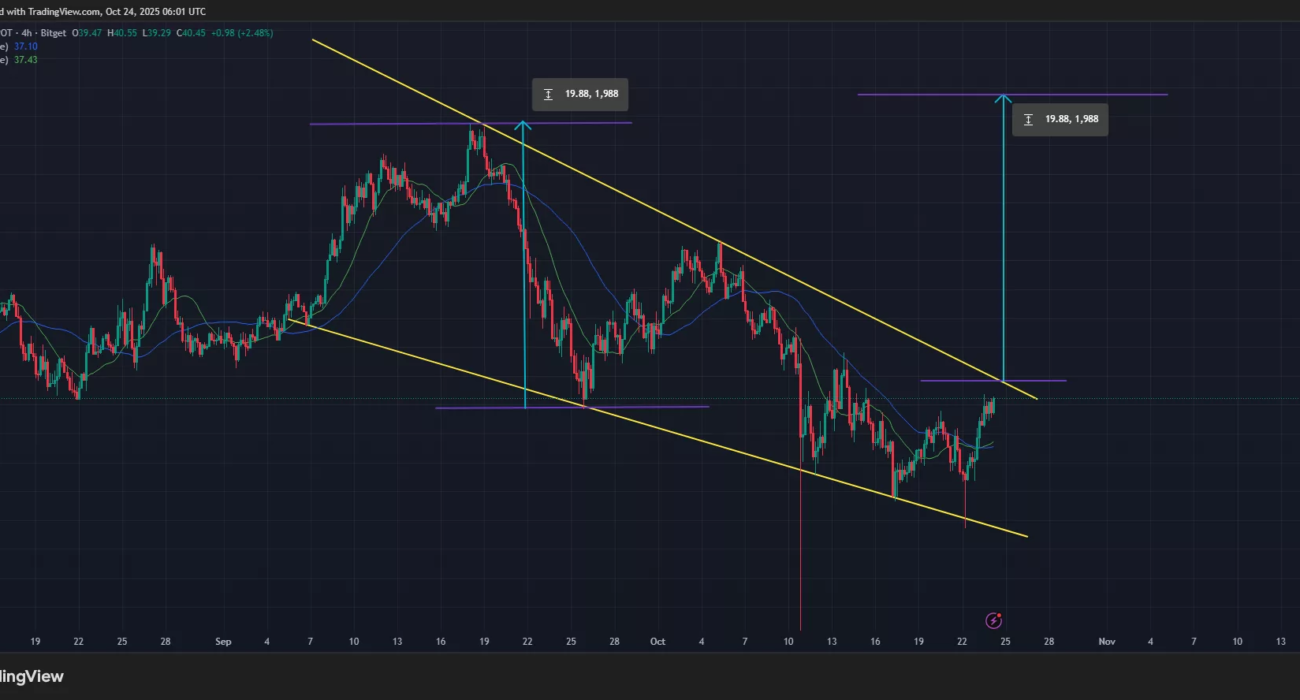Click the TradingView logo in the footer
This screenshot has height=700, width=1300.
coord(32,677)
